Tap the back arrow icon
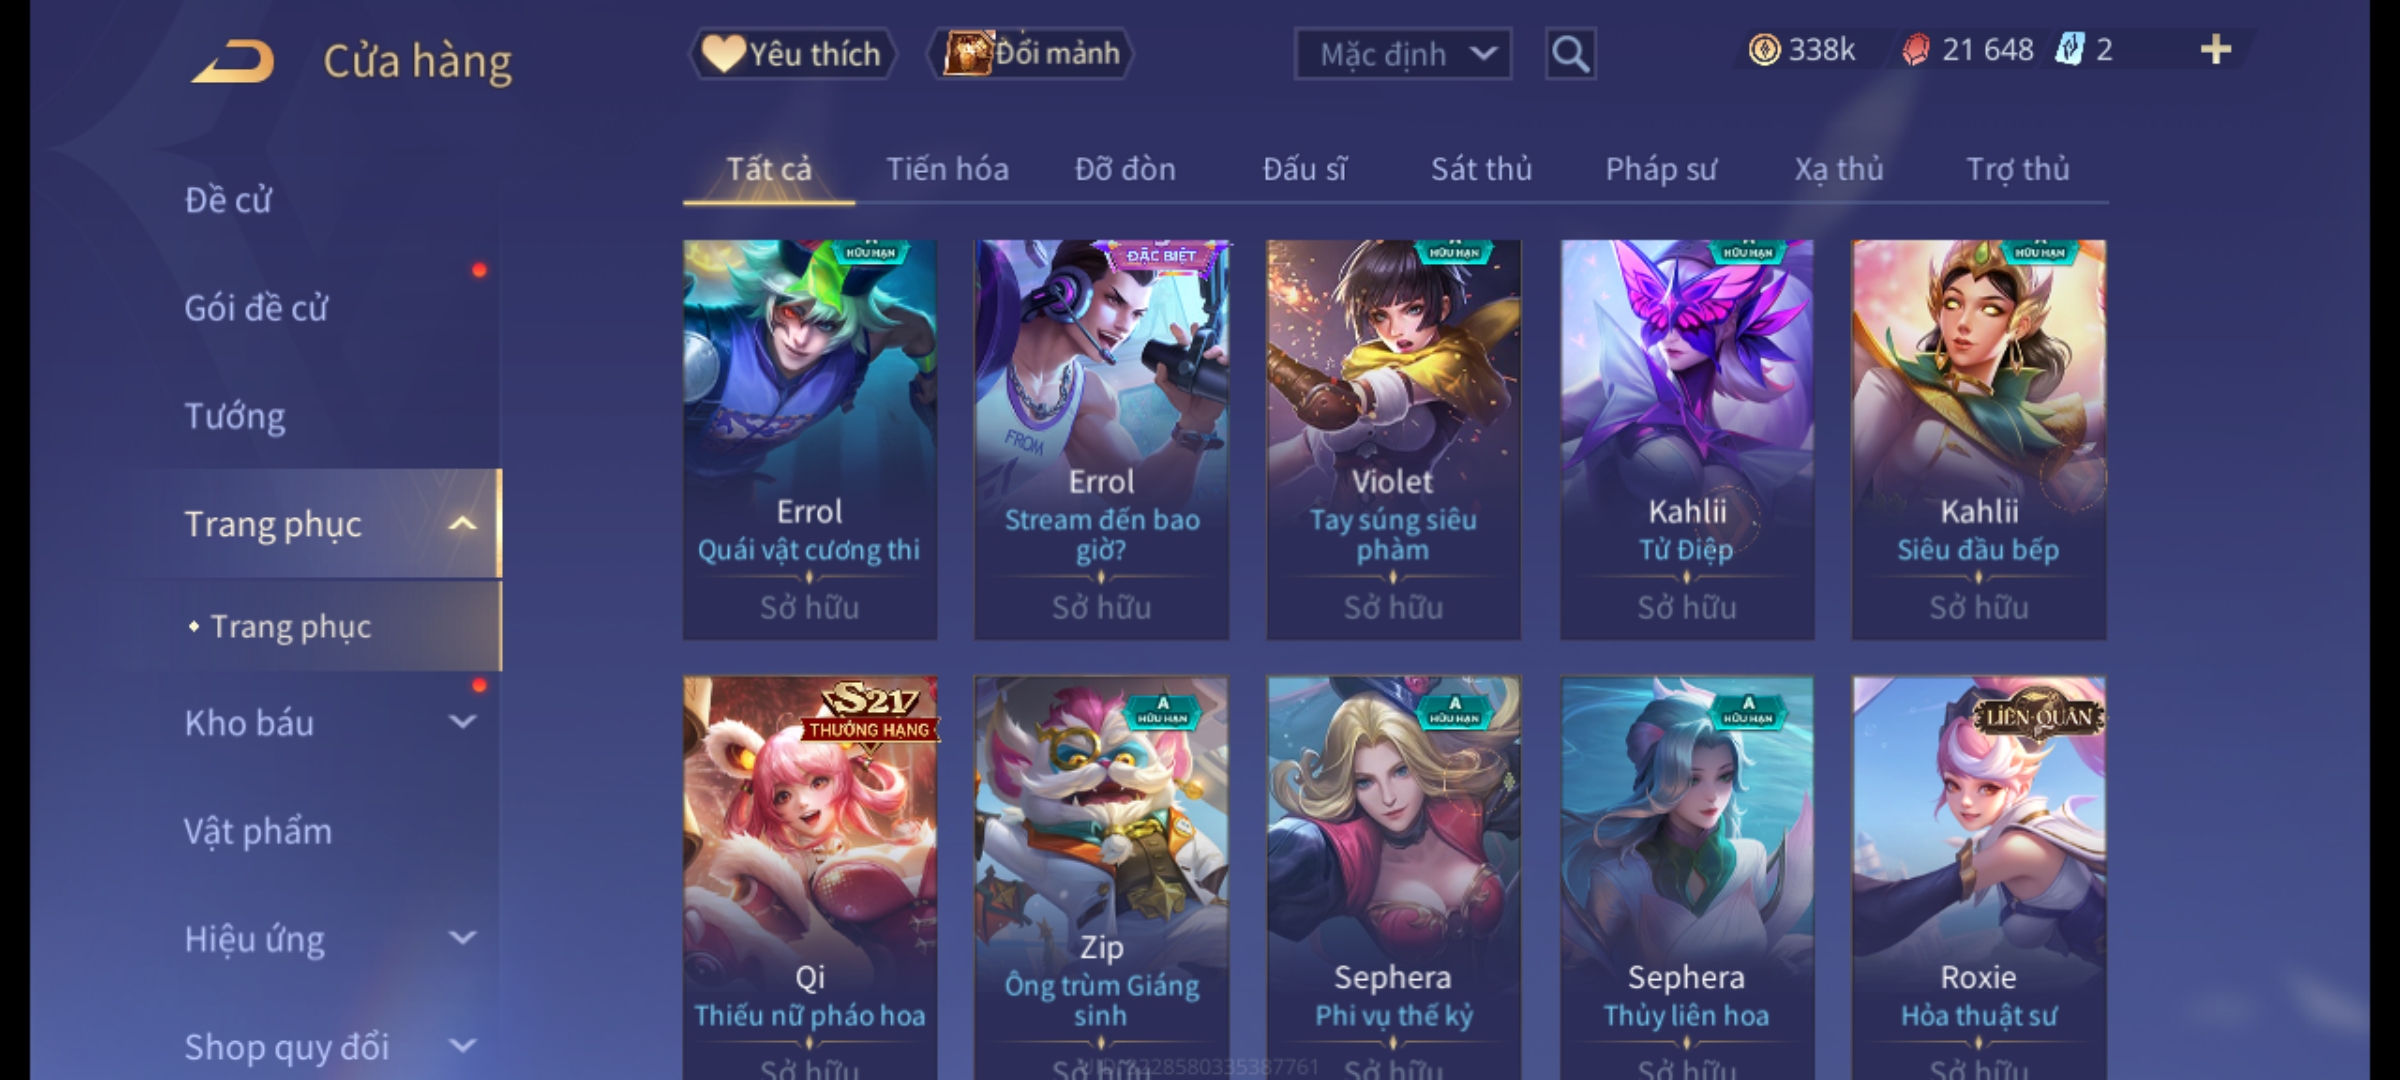 point(233,61)
